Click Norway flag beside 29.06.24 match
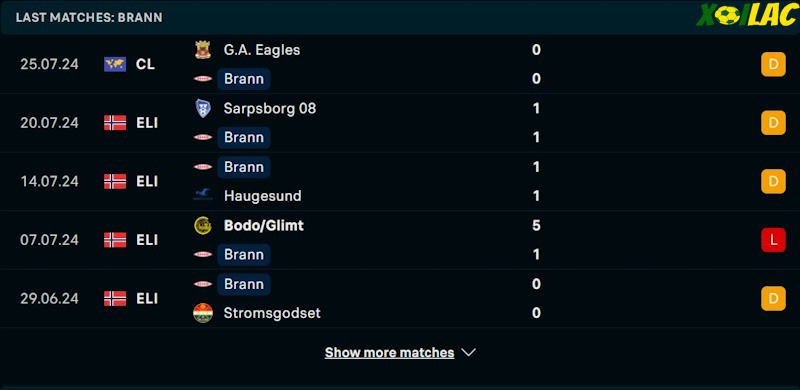 click(x=115, y=298)
